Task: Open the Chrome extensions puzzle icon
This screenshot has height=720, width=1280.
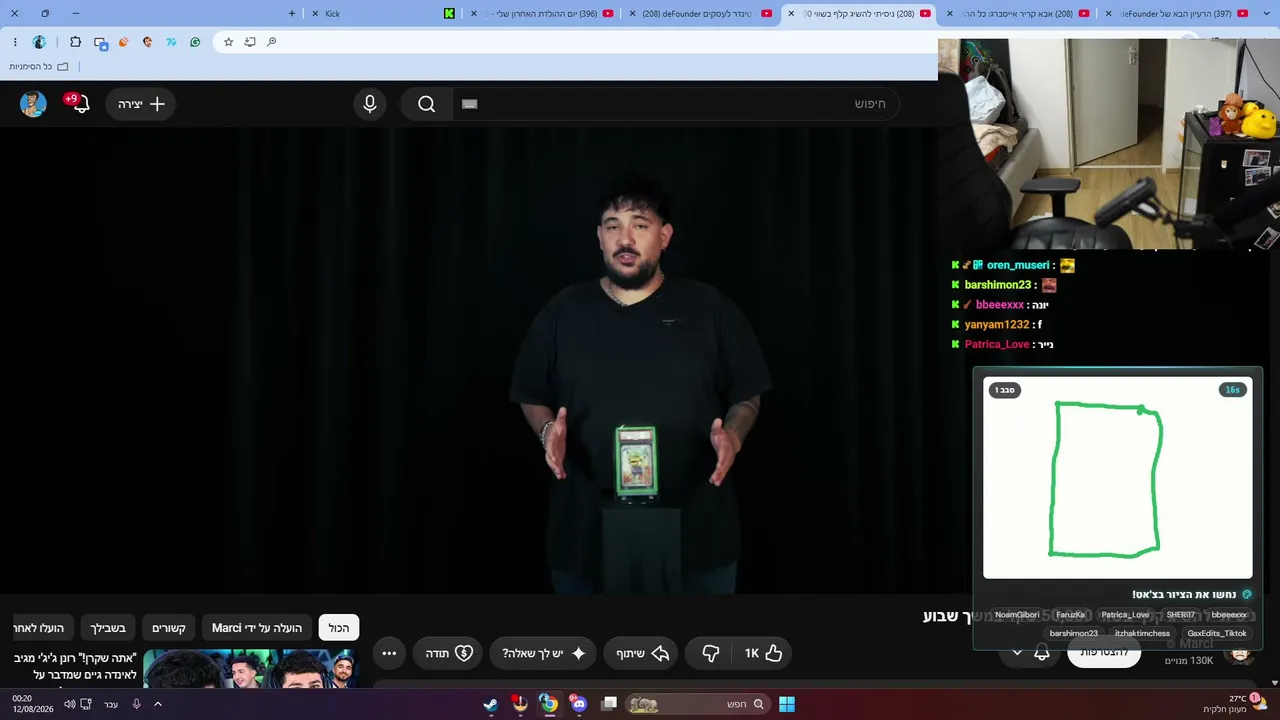Action: tap(75, 42)
